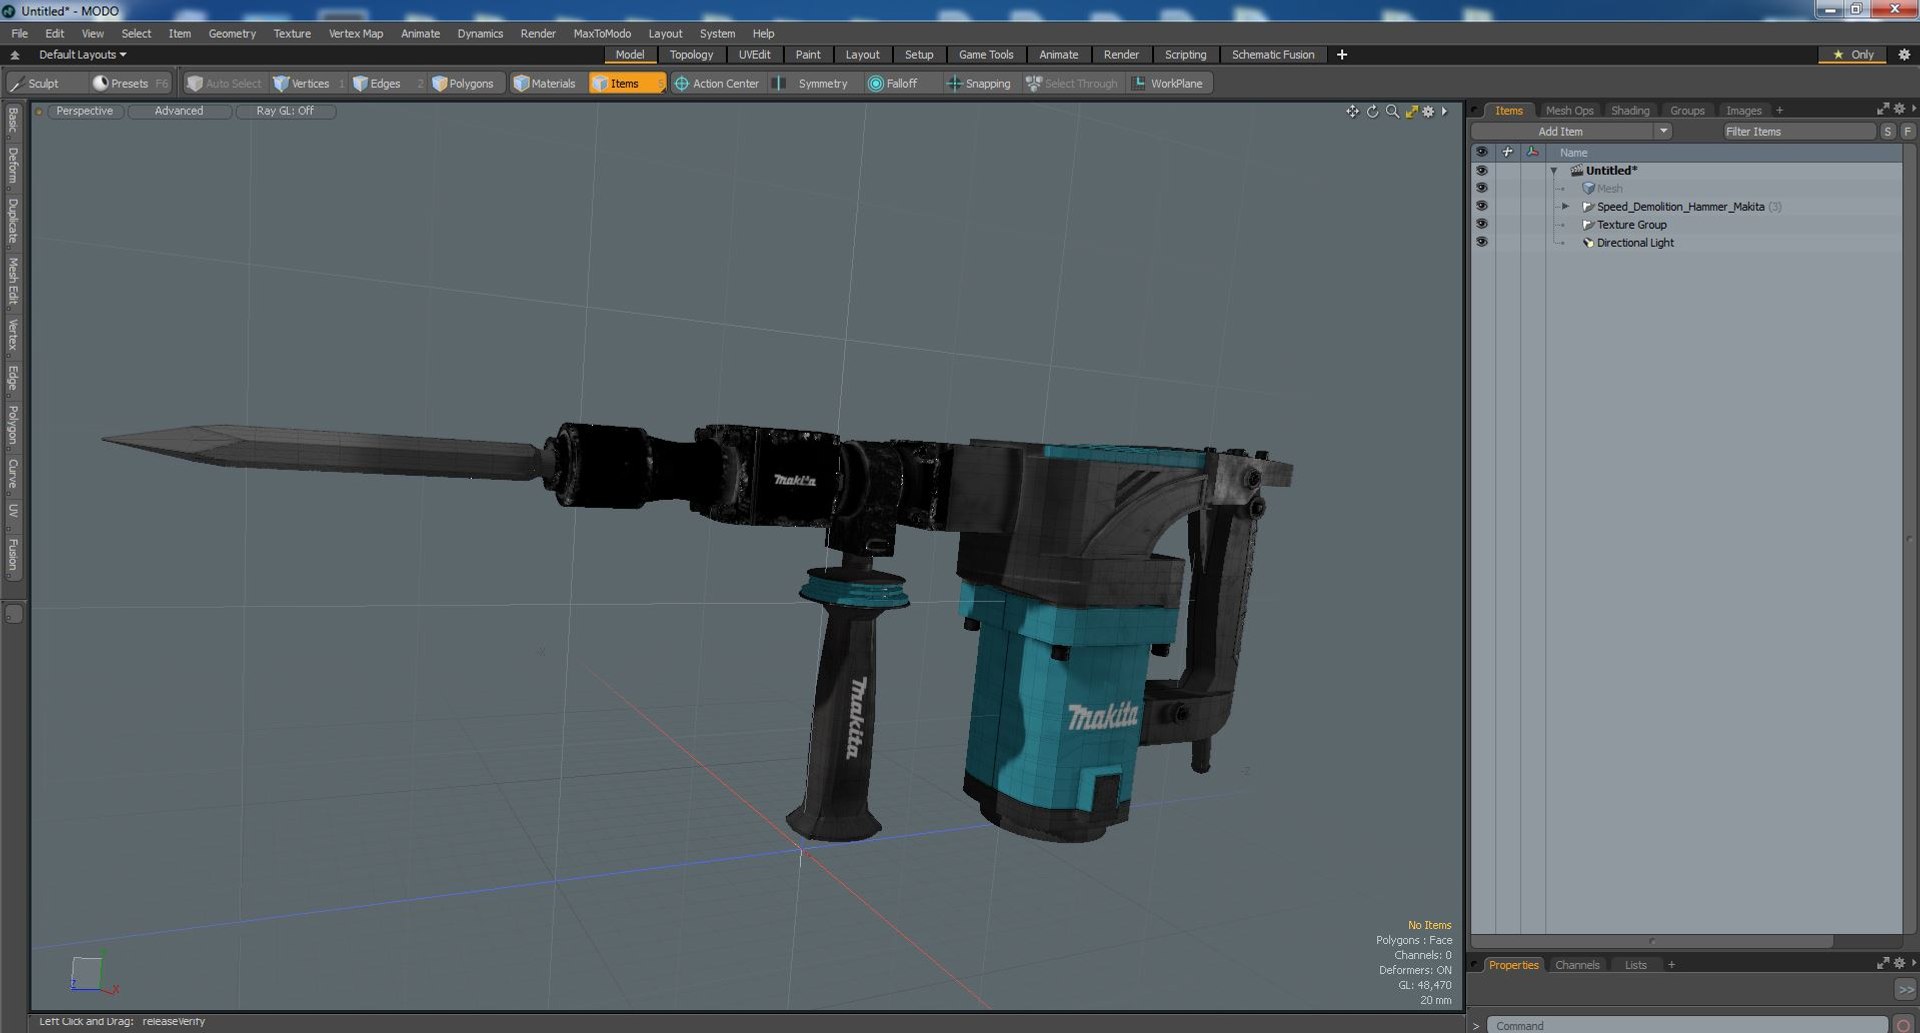Image resolution: width=1920 pixels, height=1033 pixels.
Task: Switch to Edges selection mode
Action: coord(377,83)
